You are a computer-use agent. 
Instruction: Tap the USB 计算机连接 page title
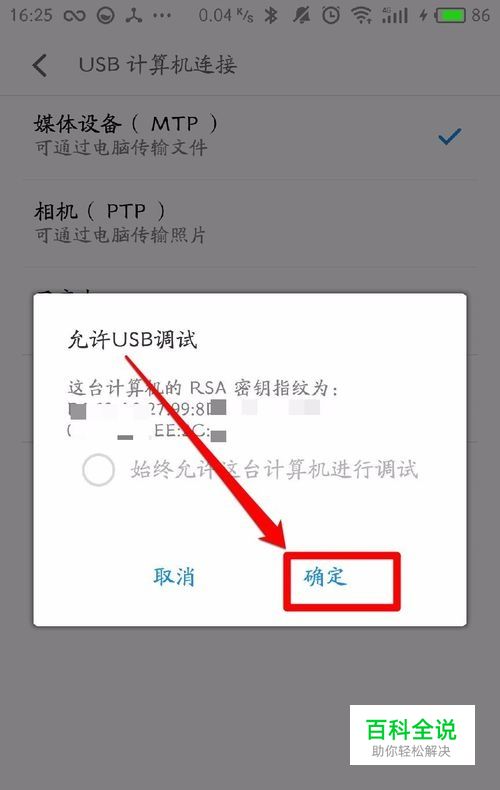[x=157, y=65]
